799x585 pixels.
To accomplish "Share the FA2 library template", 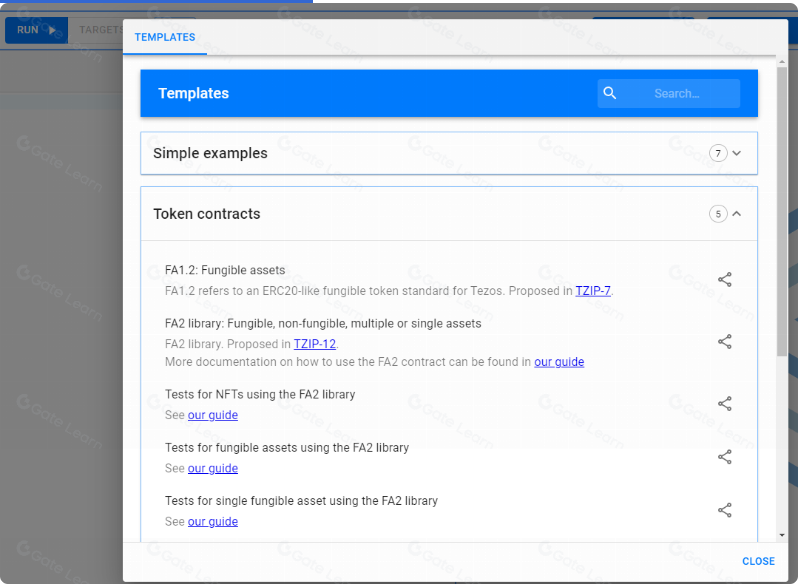I will pyautogui.click(x=725, y=342).
